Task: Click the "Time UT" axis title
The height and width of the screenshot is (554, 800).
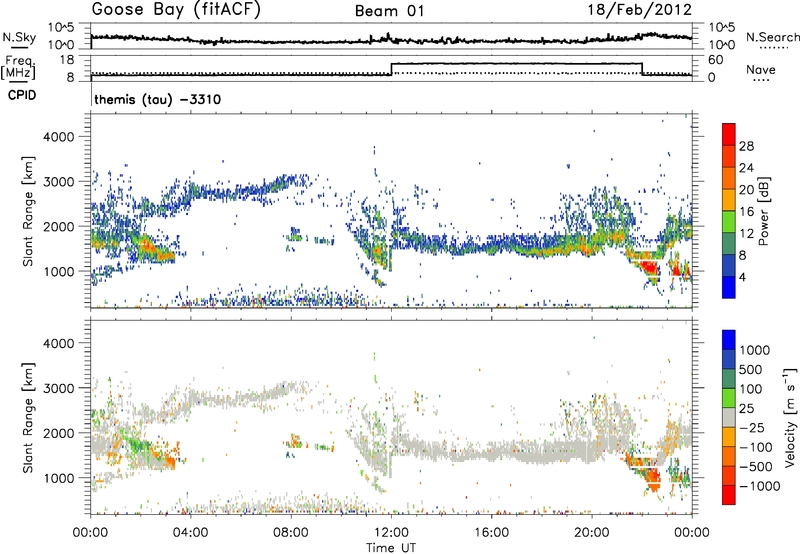Action: (391, 548)
